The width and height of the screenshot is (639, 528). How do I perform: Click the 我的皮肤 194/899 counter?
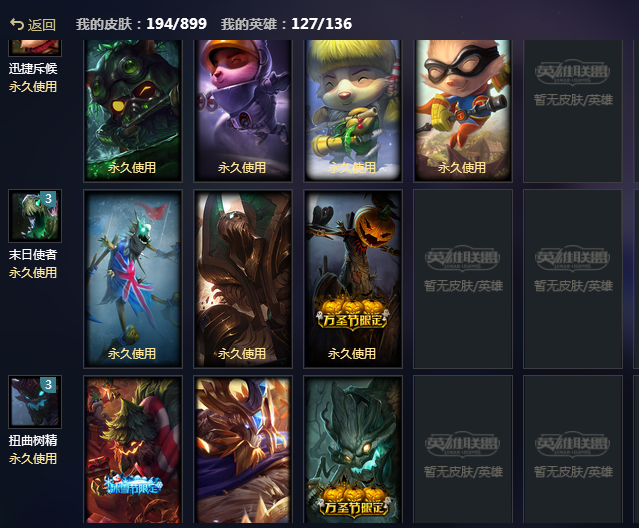[x=141, y=24]
